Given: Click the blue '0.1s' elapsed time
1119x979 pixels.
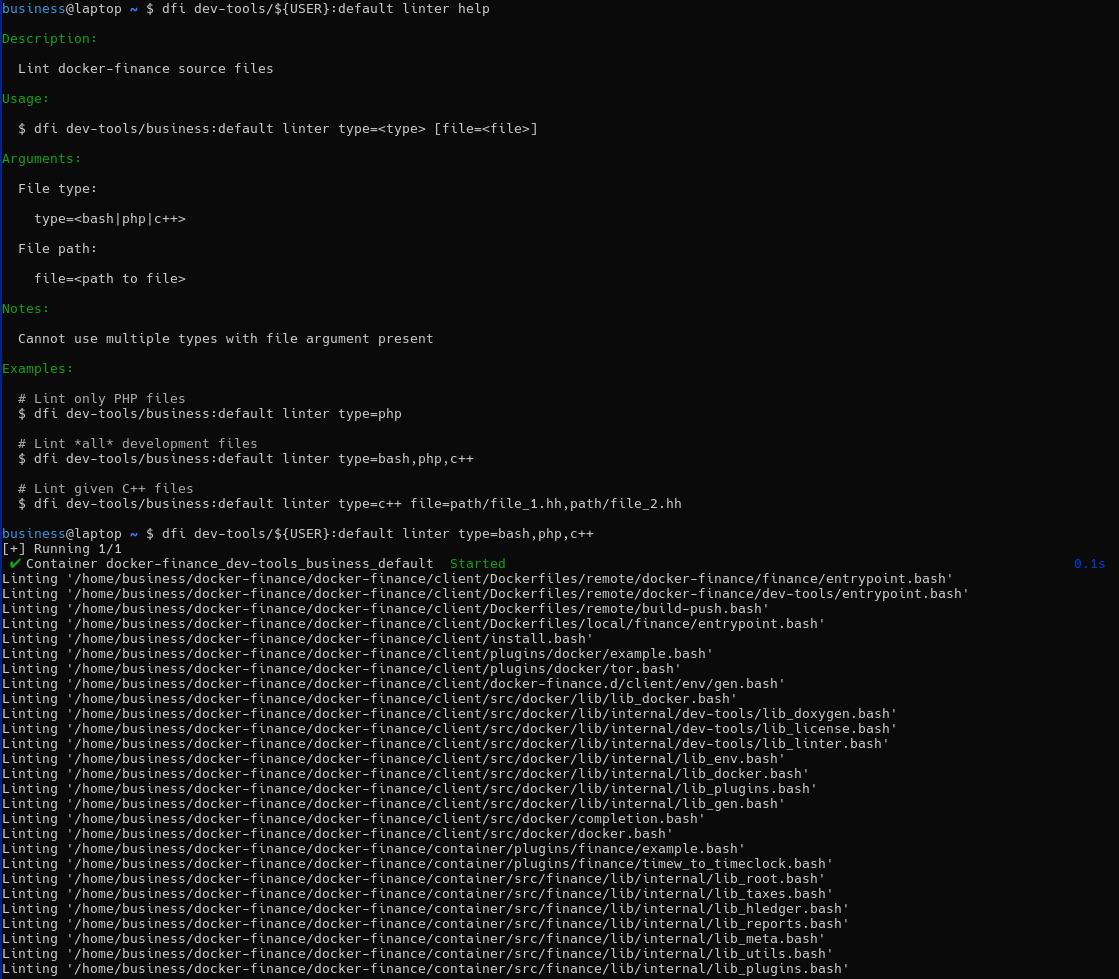Looking at the screenshot, I should click(1089, 564).
